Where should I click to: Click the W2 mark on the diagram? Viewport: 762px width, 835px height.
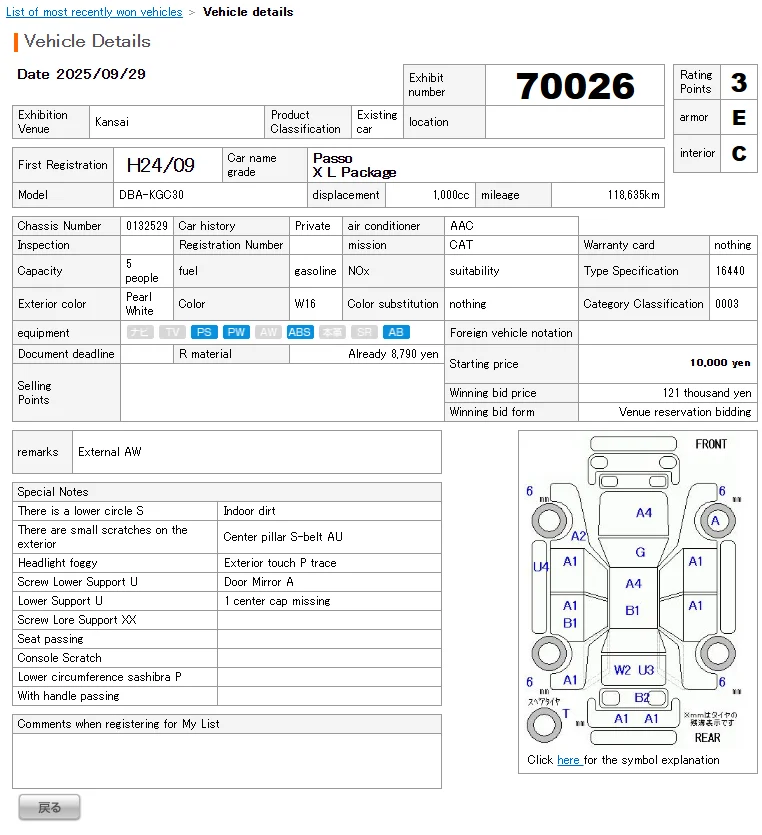(x=622, y=670)
